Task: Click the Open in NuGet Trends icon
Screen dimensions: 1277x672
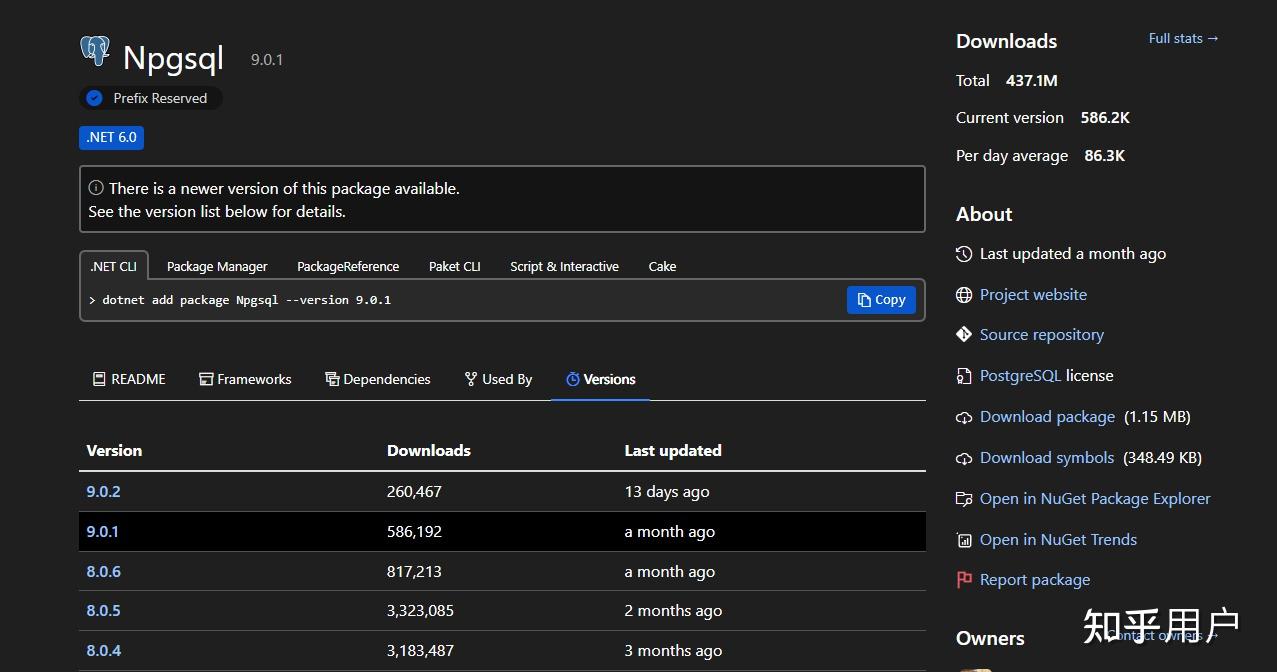Action: (964, 539)
